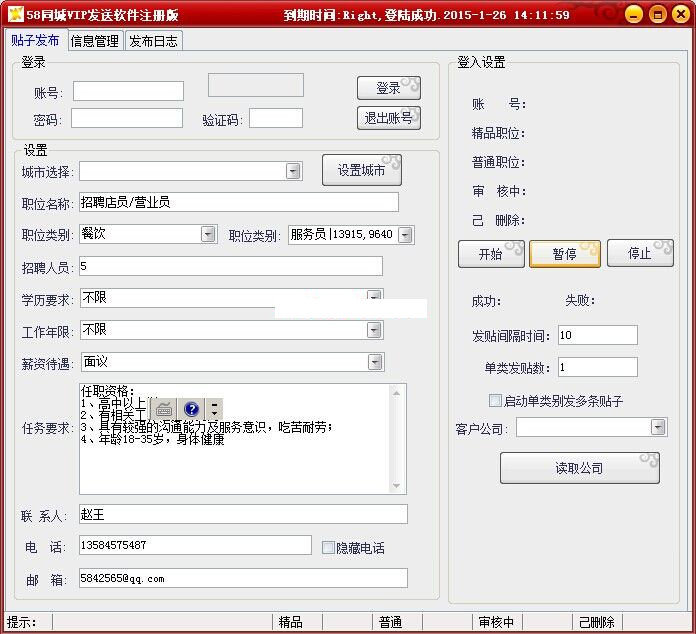Close the 58同城 software window

click(x=680, y=14)
